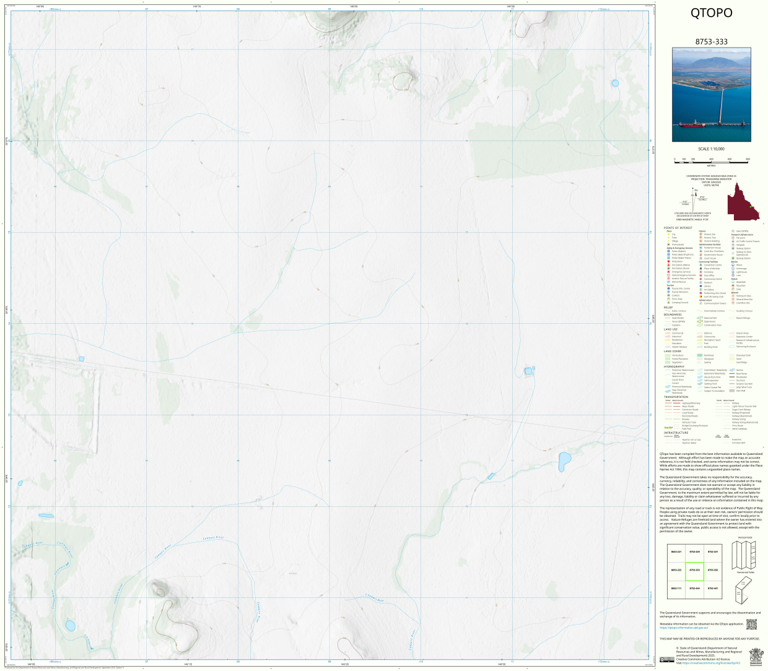Click the metres scale bar
Viewport: 768px width, 671px height.
tap(711, 160)
